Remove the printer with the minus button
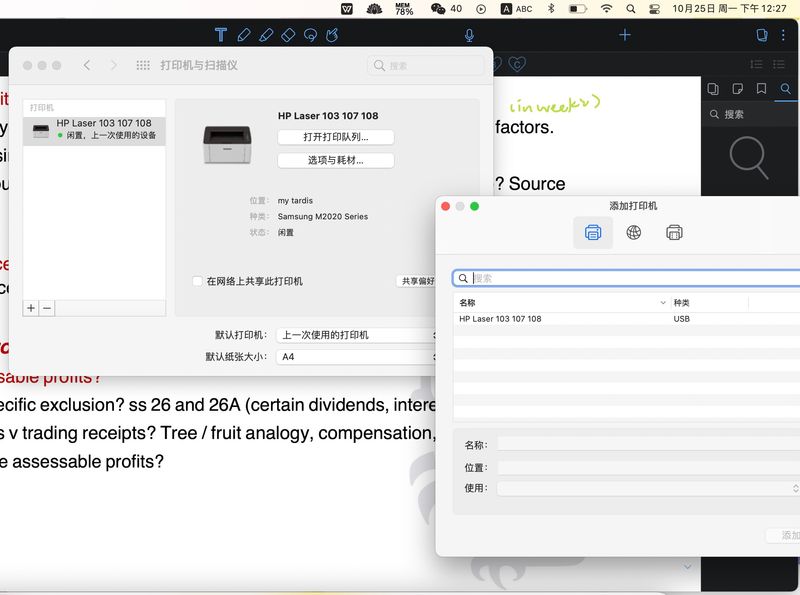The width and height of the screenshot is (800, 595). coord(47,308)
